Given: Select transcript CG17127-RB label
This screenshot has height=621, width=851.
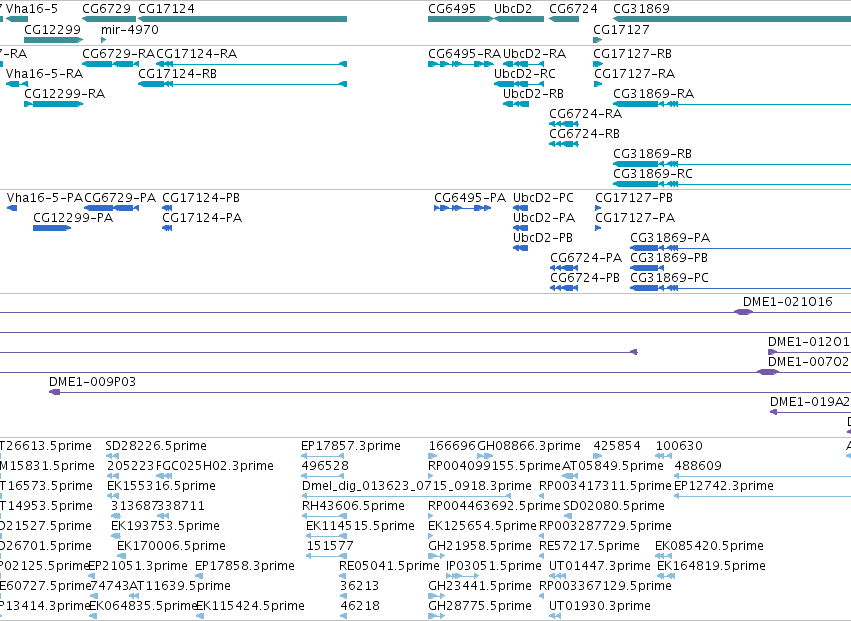Looking at the screenshot, I should coord(632,54).
